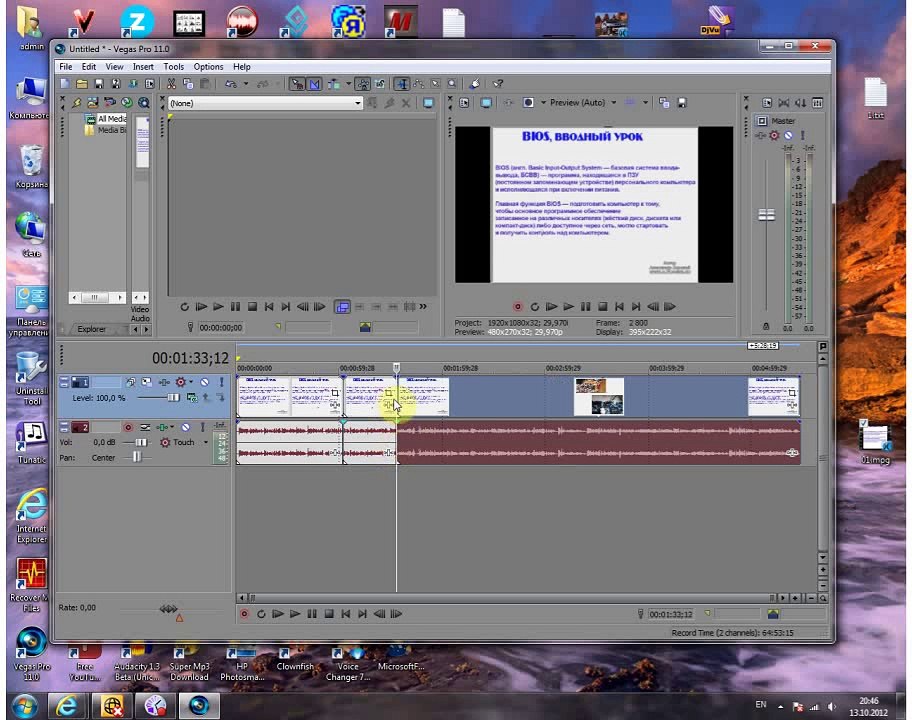Click the Invert Phase icon on audio track 2
912x720 pixels.
pos(145,427)
